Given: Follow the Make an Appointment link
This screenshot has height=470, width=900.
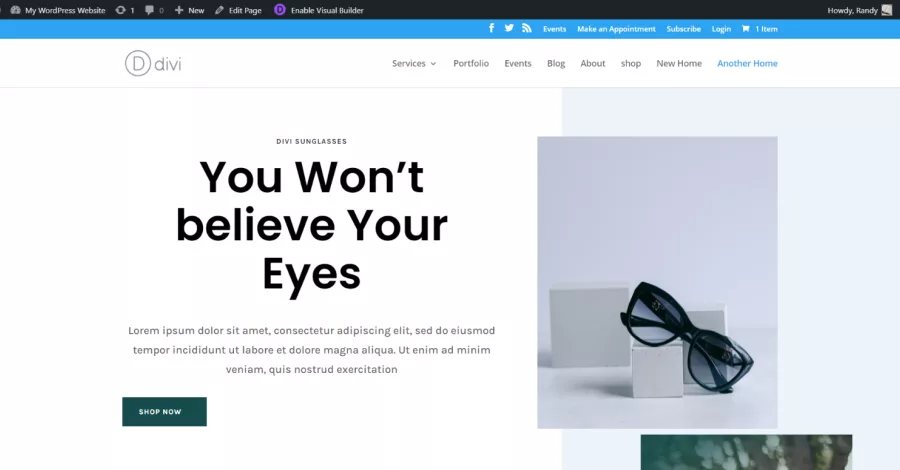Looking at the screenshot, I should [616, 29].
